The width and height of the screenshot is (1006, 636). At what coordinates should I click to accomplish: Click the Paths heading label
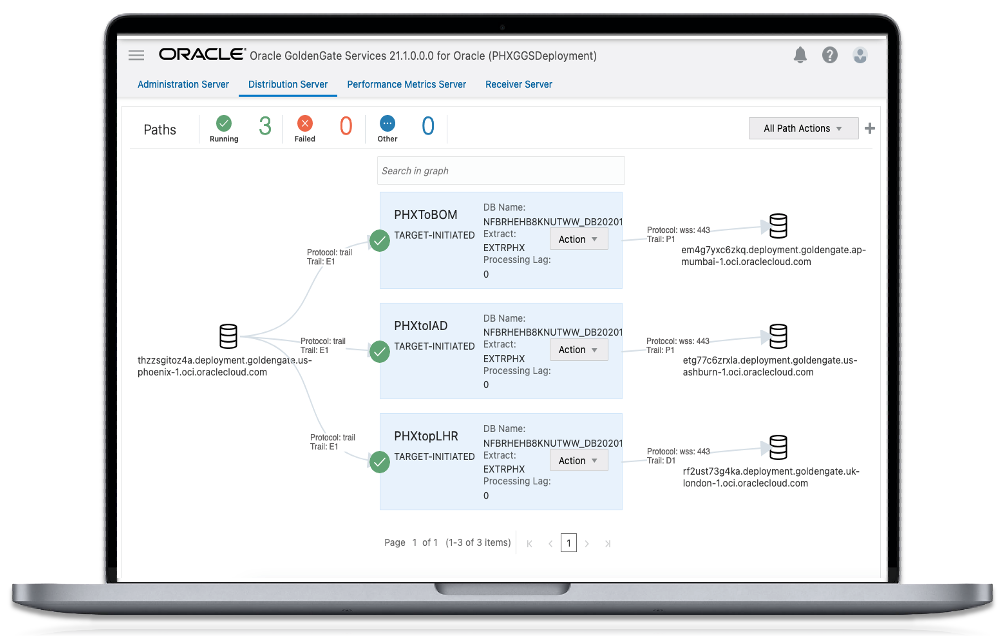(160, 130)
